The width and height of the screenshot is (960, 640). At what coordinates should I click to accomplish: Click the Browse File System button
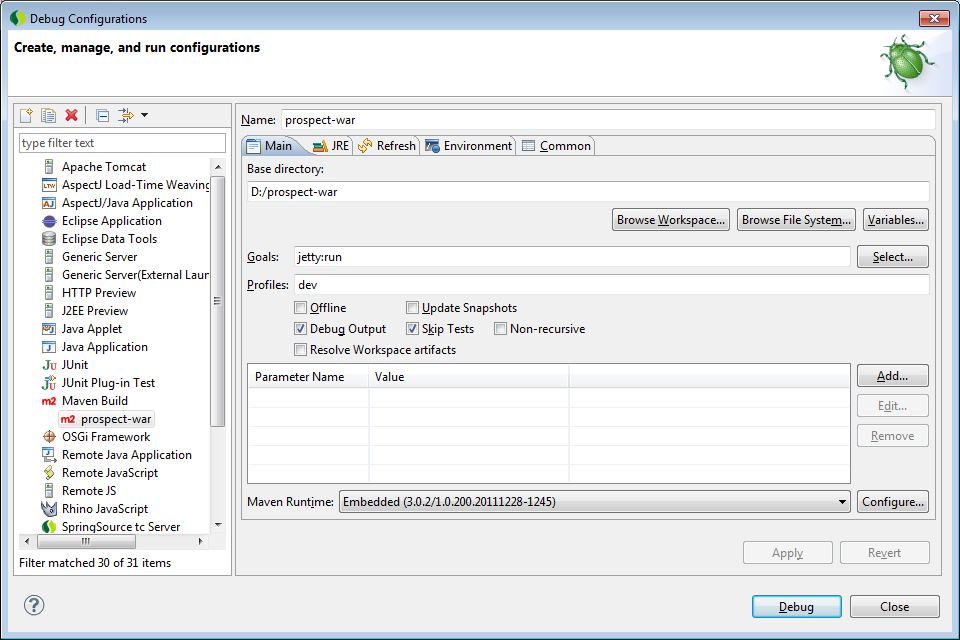point(796,220)
